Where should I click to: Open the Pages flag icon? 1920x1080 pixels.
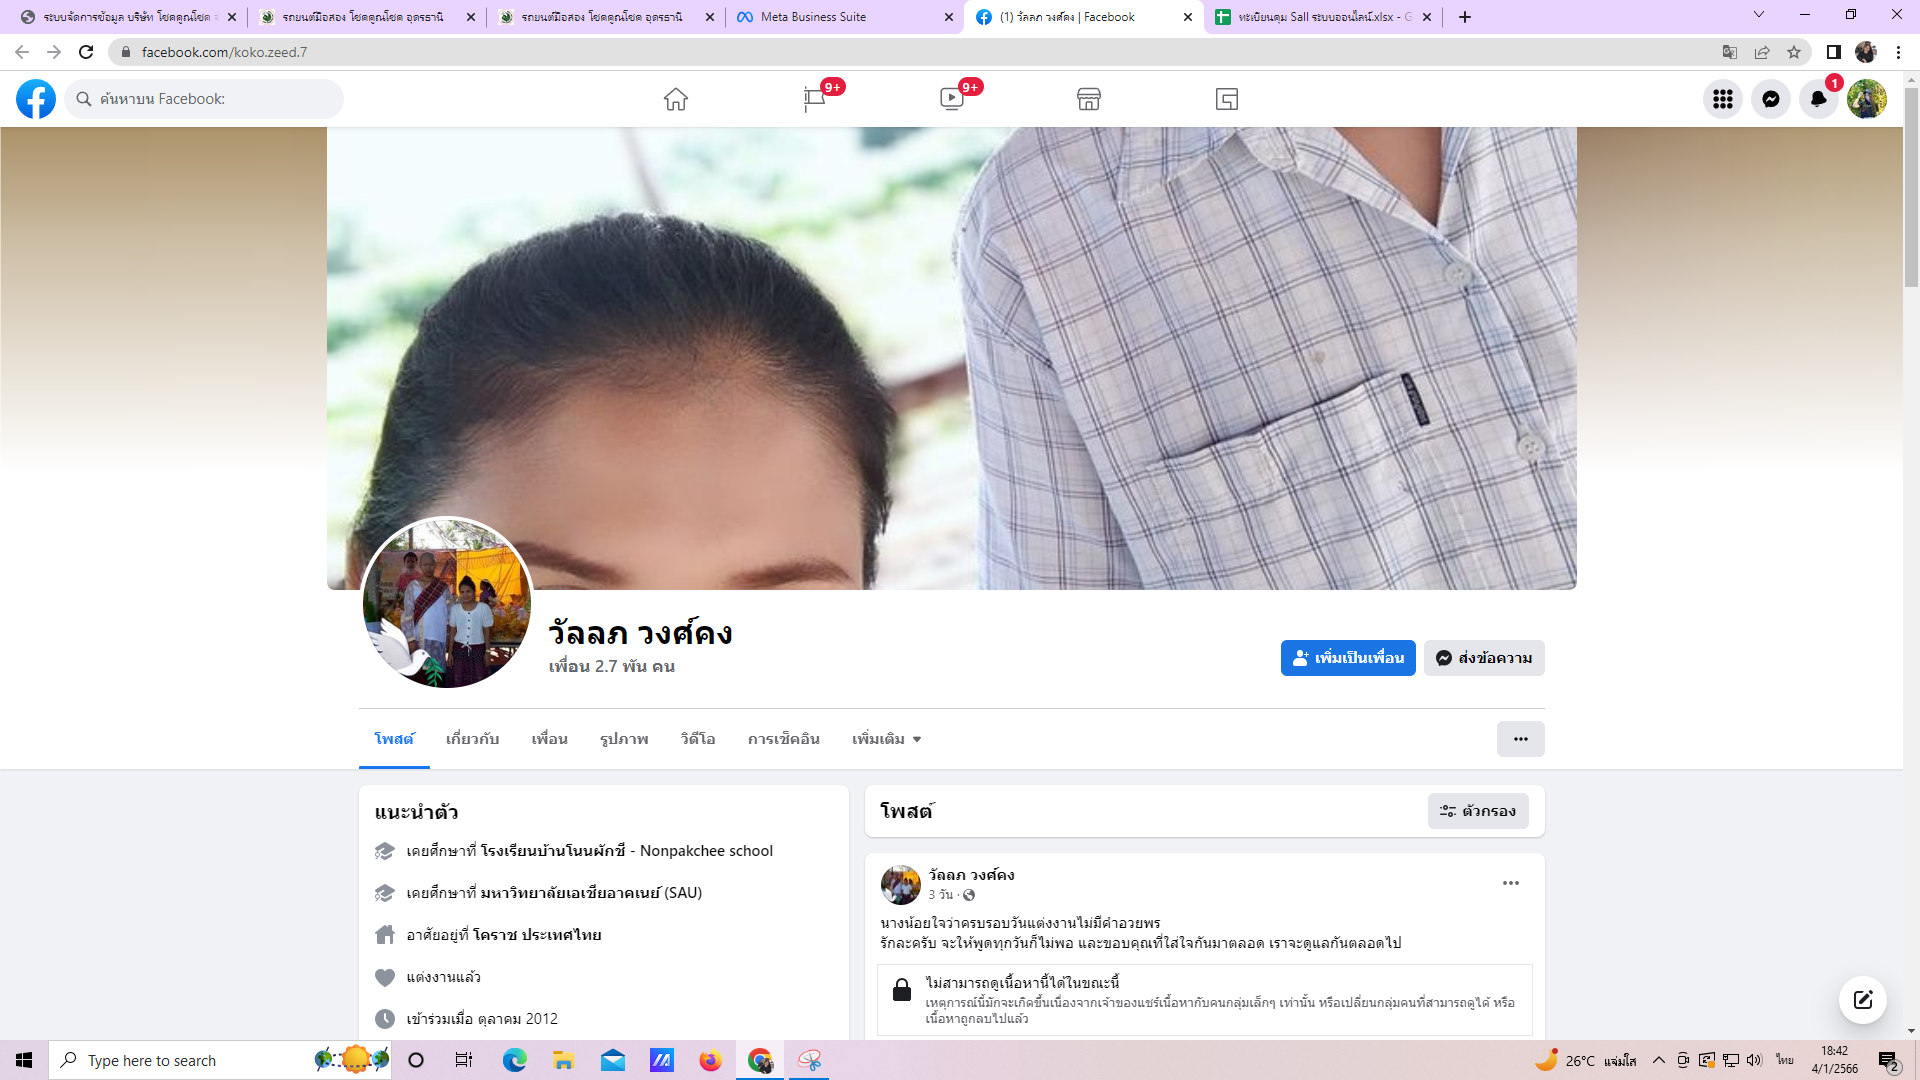pos(814,99)
